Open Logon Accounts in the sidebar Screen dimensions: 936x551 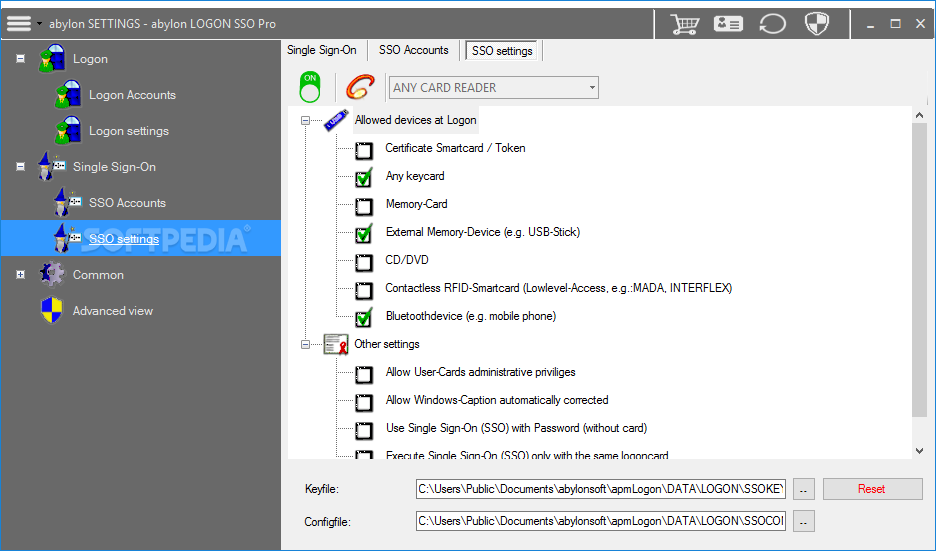[x=133, y=95]
